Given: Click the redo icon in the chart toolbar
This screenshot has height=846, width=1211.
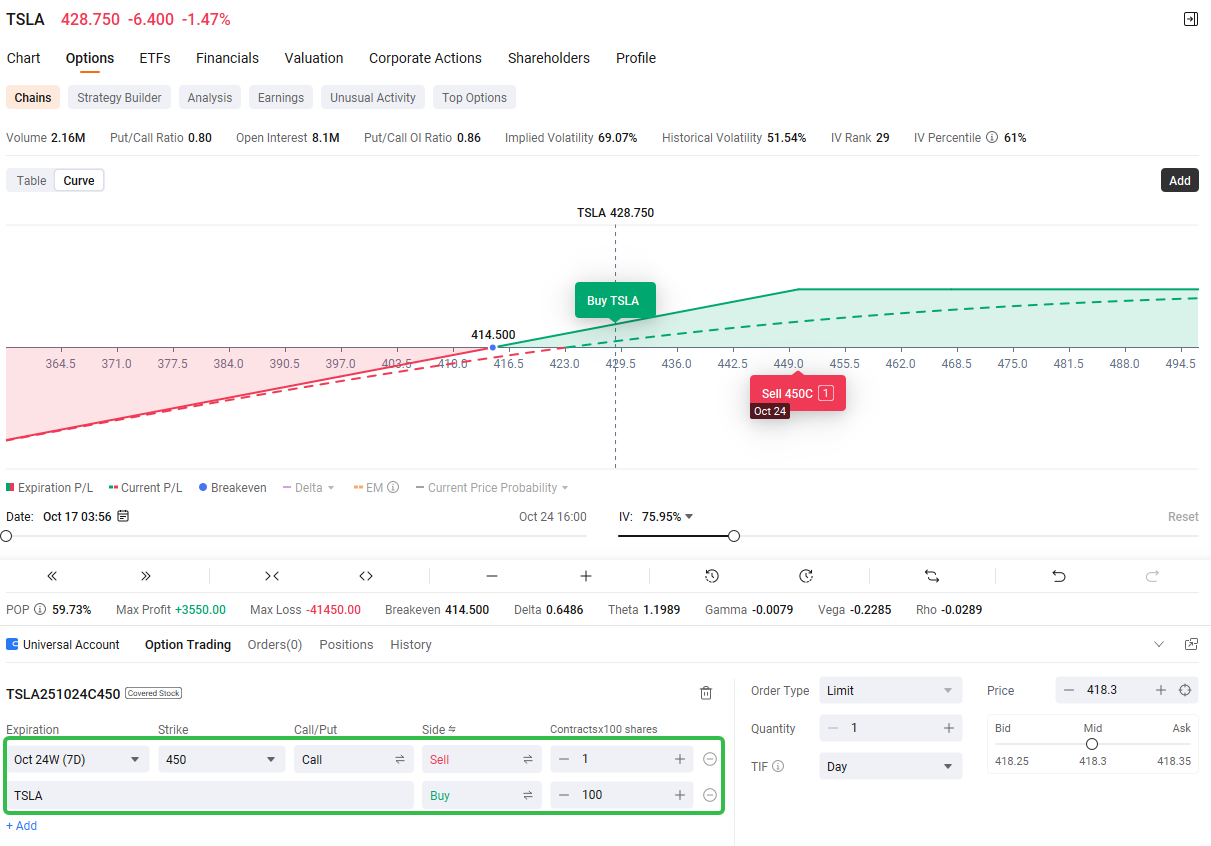Looking at the screenshot, I should 1151,576.
